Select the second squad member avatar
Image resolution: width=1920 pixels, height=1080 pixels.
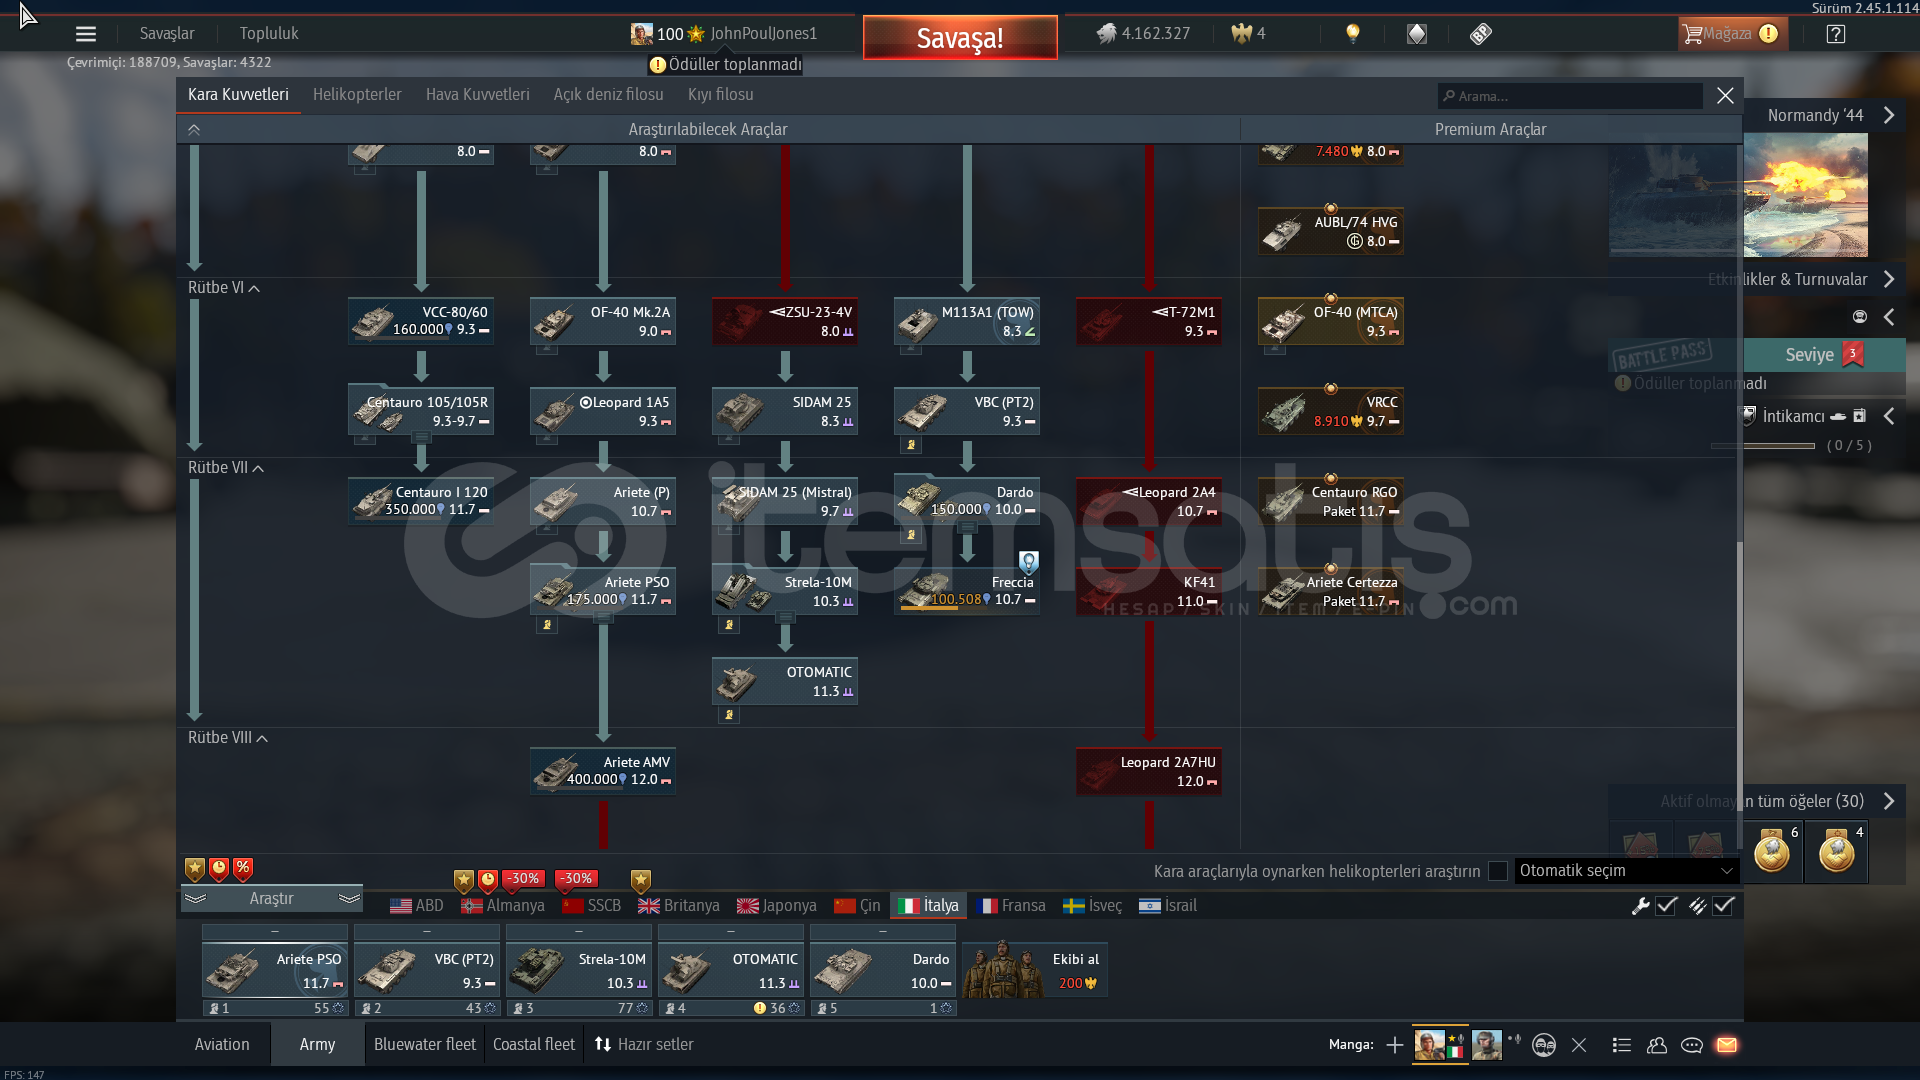[x=1487, y=1044]
